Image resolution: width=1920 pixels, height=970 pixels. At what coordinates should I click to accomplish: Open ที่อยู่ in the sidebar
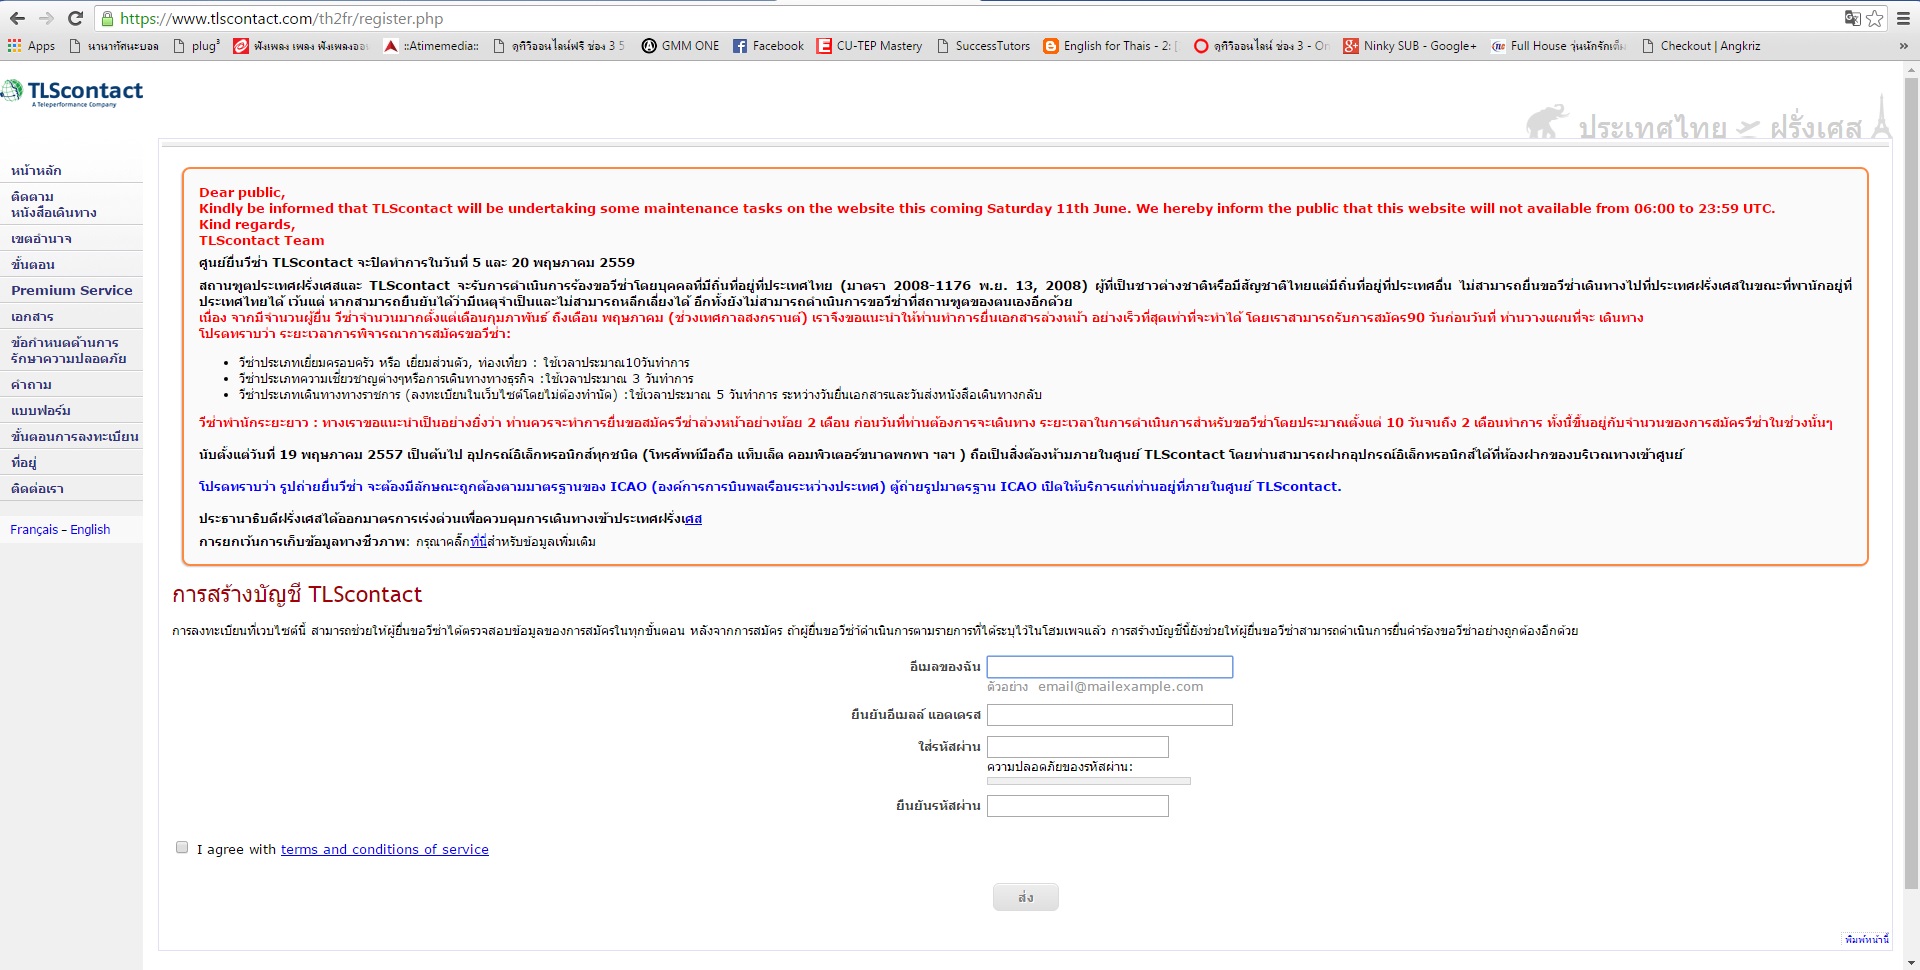(23, 462)
